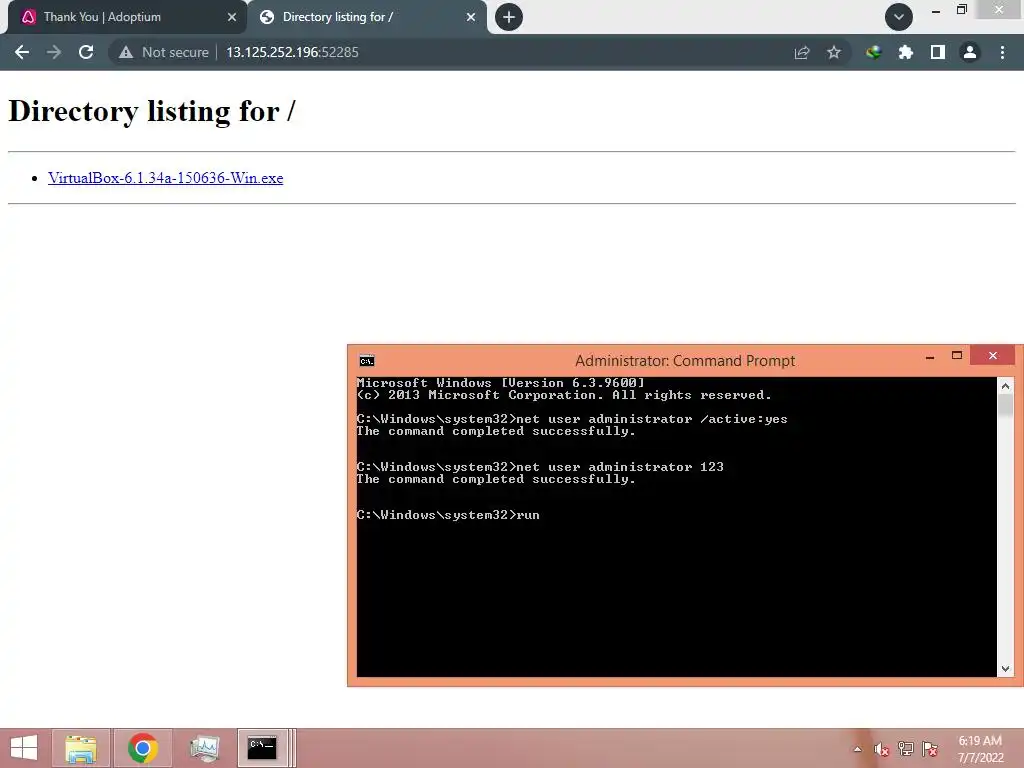Restore down the Chrome window
The width and height of the screenshot is (1024, 768).
pos(962,10)
